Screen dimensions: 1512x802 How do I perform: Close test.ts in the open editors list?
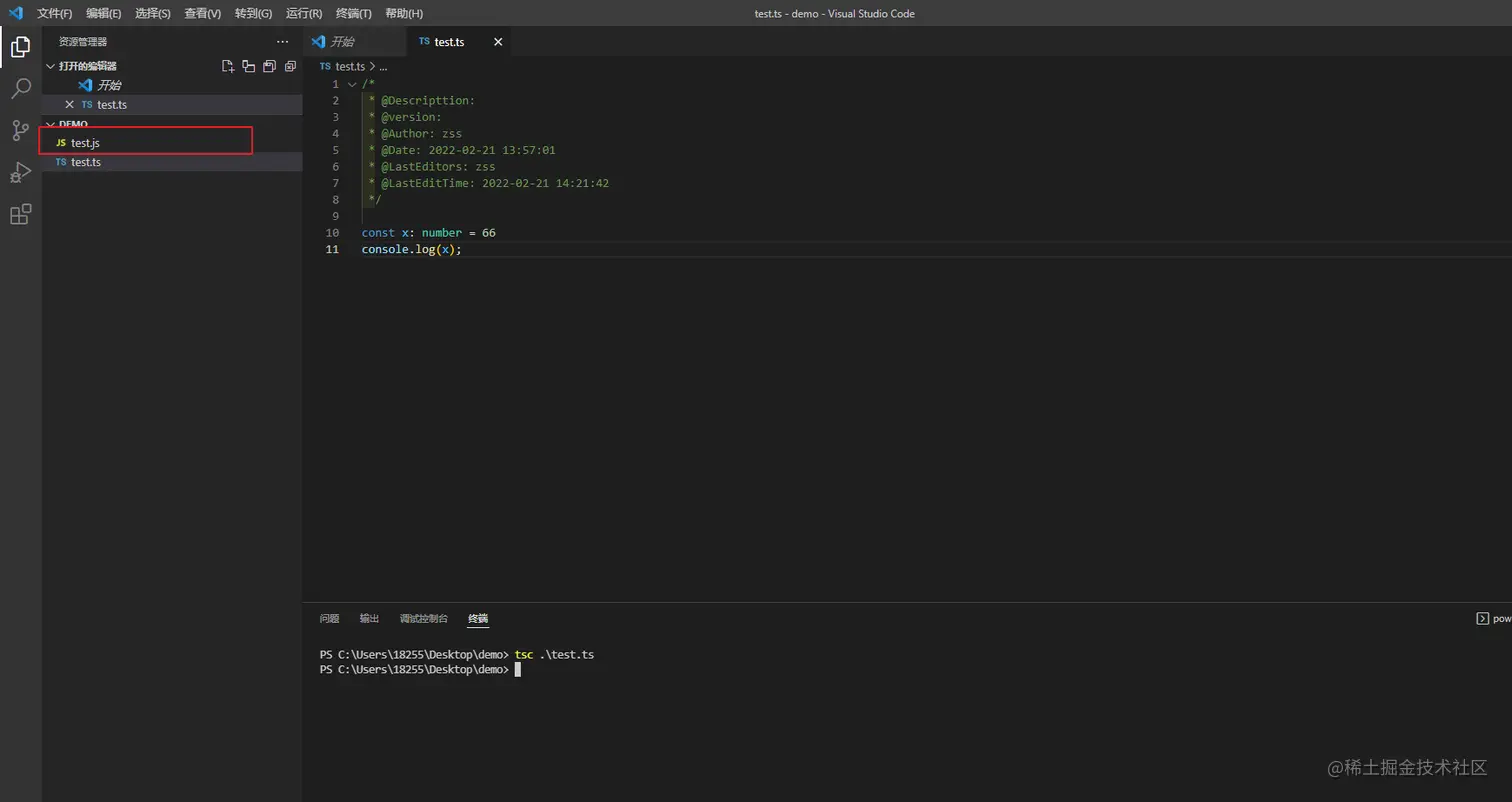tap(69, 104)
